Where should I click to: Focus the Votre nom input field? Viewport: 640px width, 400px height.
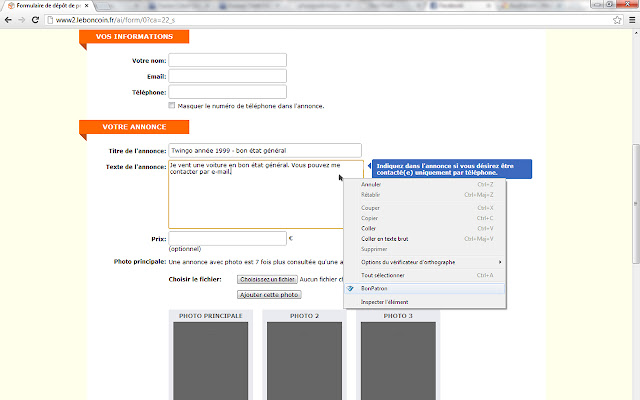[x=227, y=60]
